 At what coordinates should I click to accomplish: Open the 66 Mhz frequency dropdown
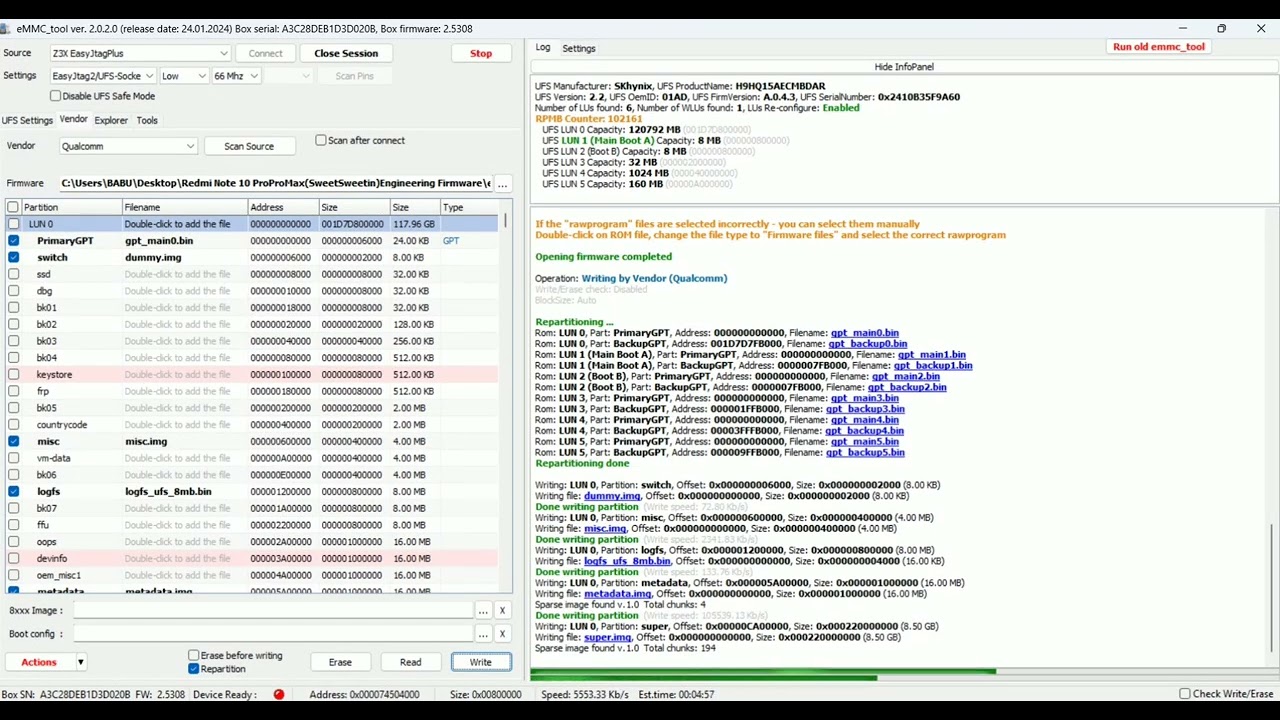coord(236,76)
